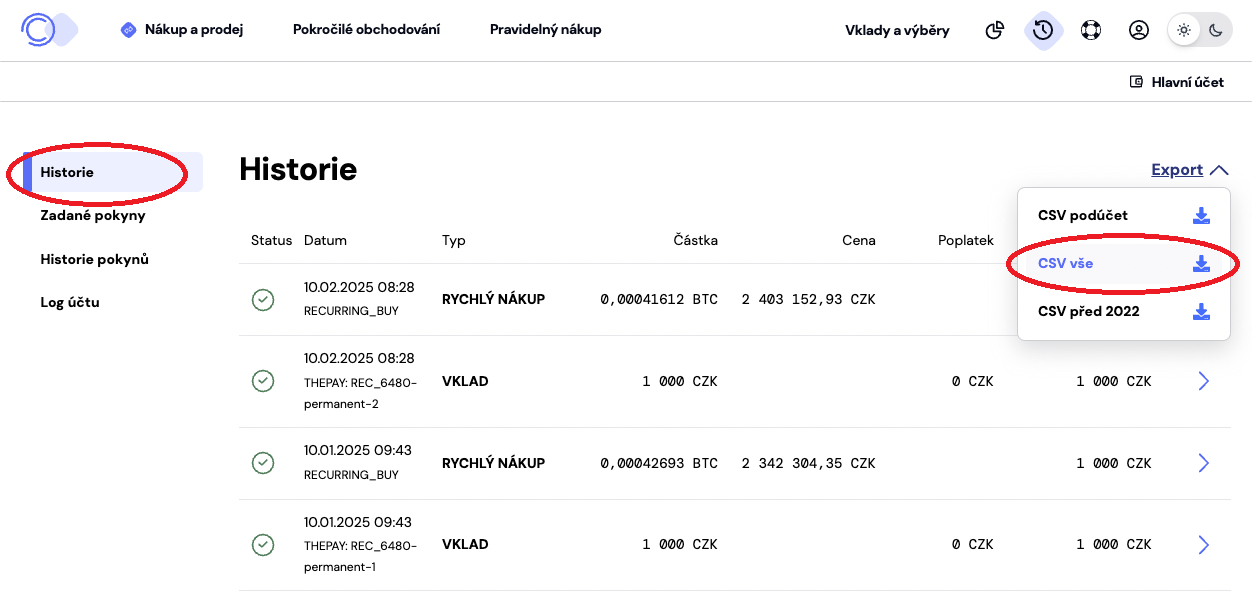The width and height of the screenshot is (1252, 596).
Task: Click the green checkmark on first RYCHLÝ NÁKUP row
Action: pyautogui.click(x=263, y=298)
